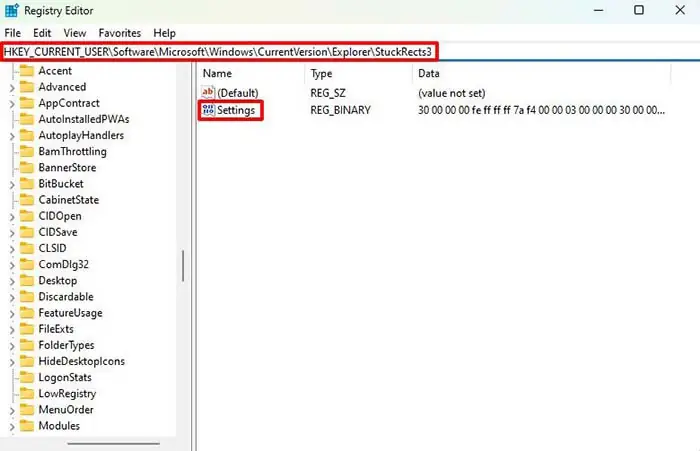Click the AutoplayHandlers folder icon

27,135
